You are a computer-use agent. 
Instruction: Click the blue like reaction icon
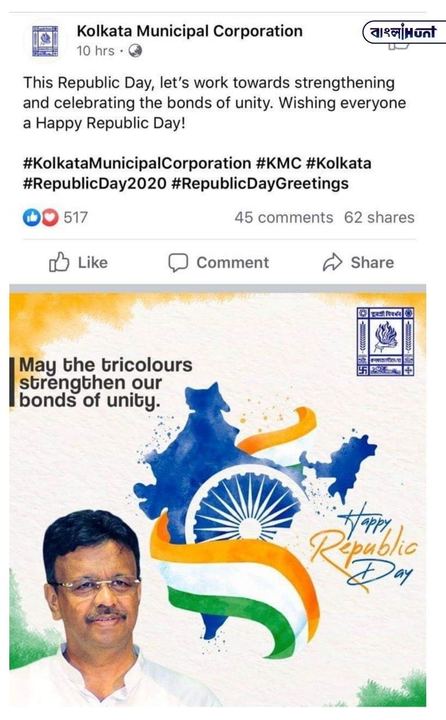[x=31, y=217]
